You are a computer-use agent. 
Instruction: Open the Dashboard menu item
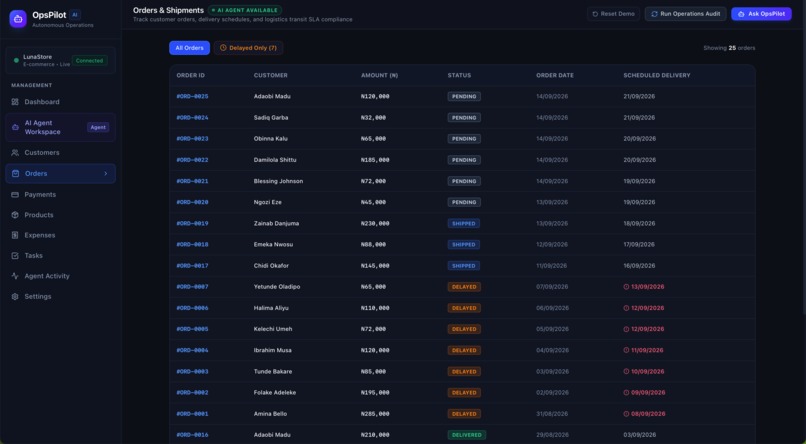pyautogui.click(x=60, y=102)
